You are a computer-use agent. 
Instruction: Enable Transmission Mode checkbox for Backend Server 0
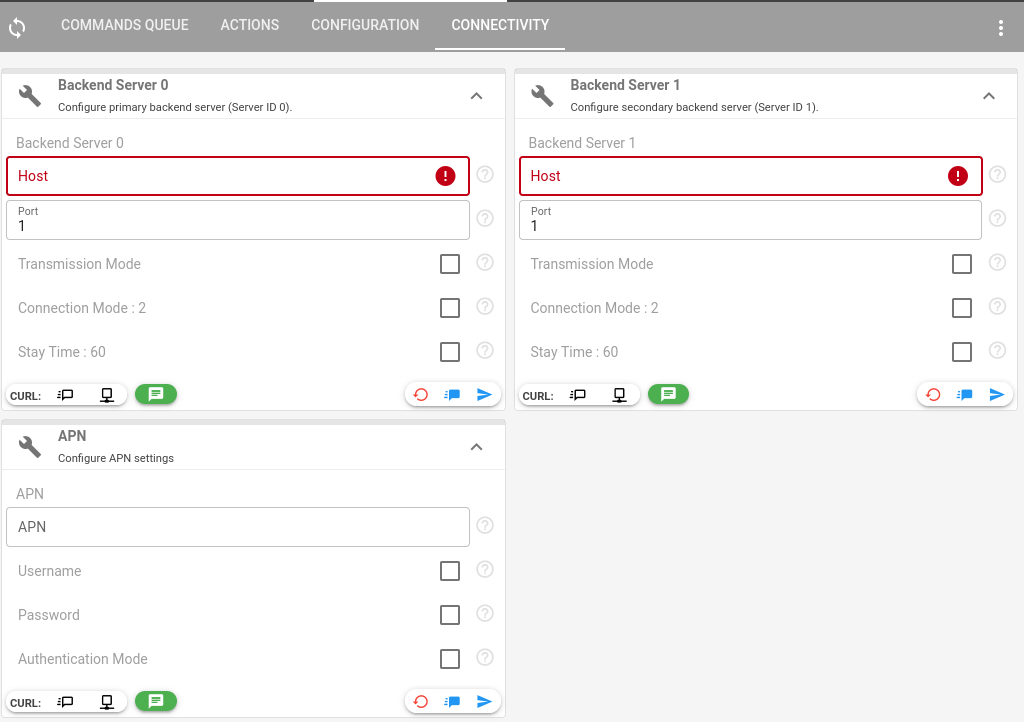tap(450, 264)
